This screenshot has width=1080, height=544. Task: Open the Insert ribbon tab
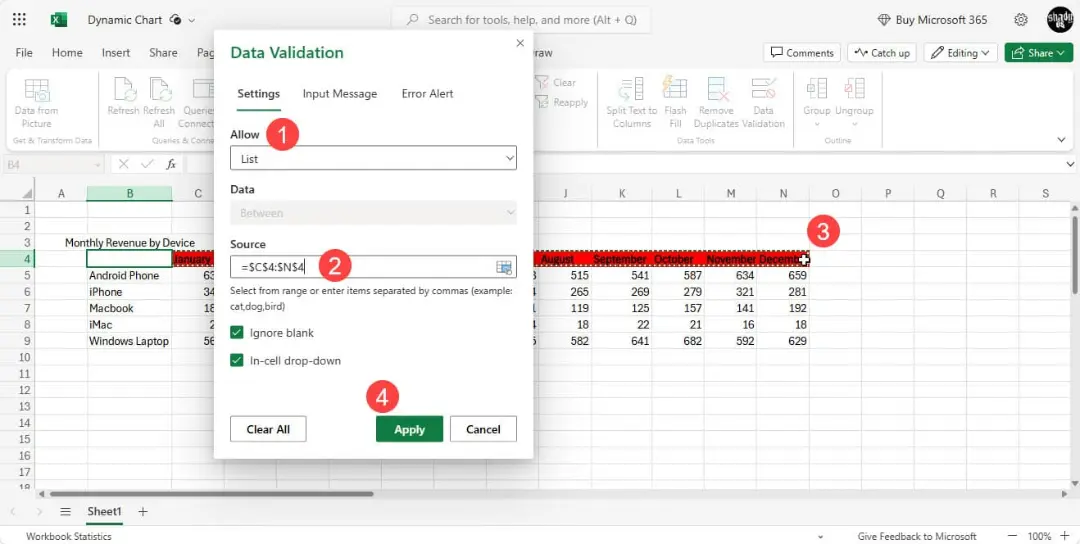tap(116, 53)
